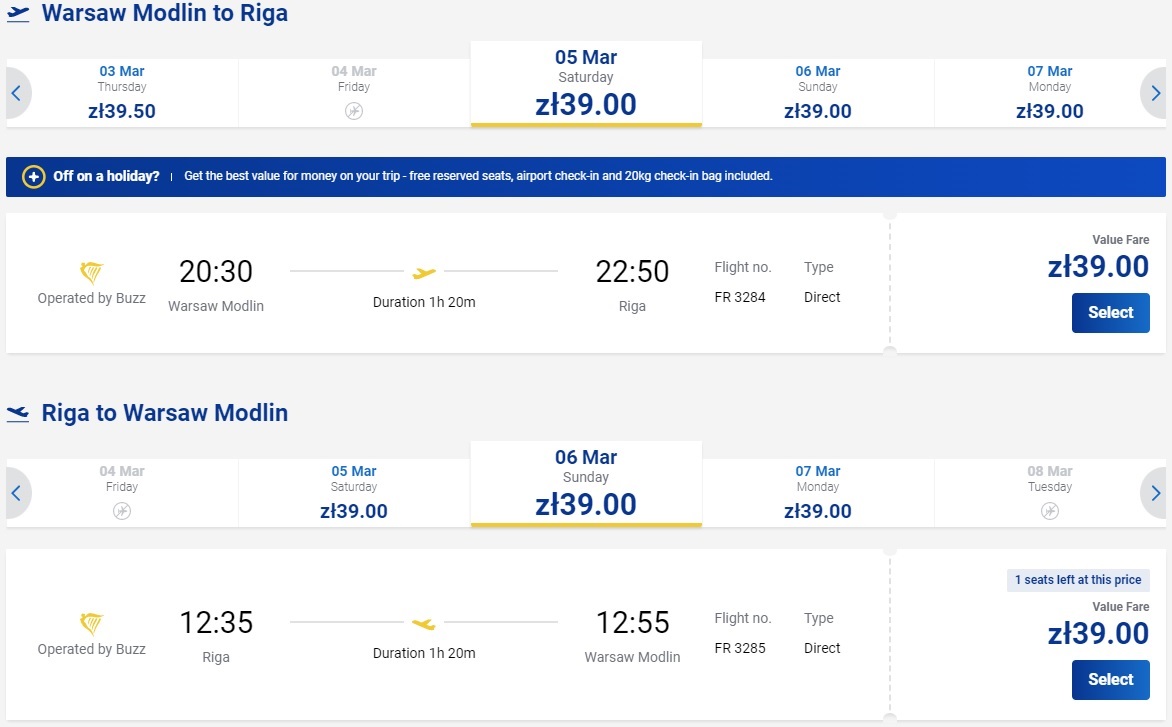Click the 20:30 departure time
1172x727 pixels.
point(216,272)
